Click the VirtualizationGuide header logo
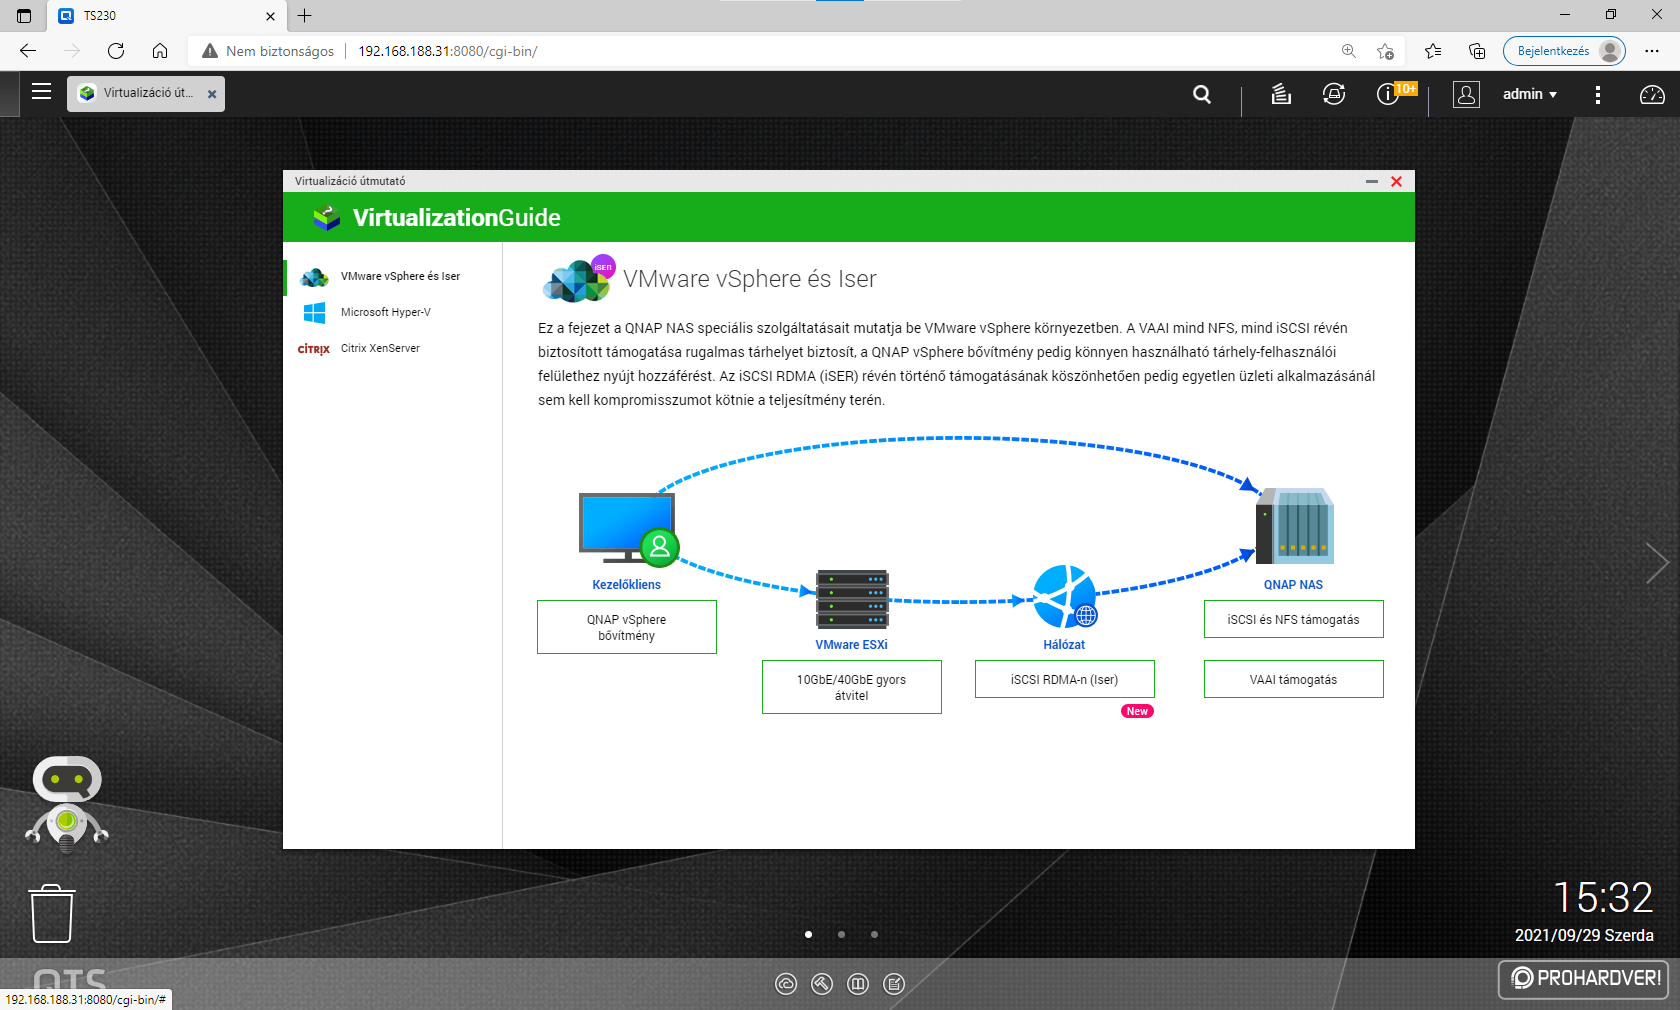The width and height of the screenshot is (1680, 1010). [326, 217]
